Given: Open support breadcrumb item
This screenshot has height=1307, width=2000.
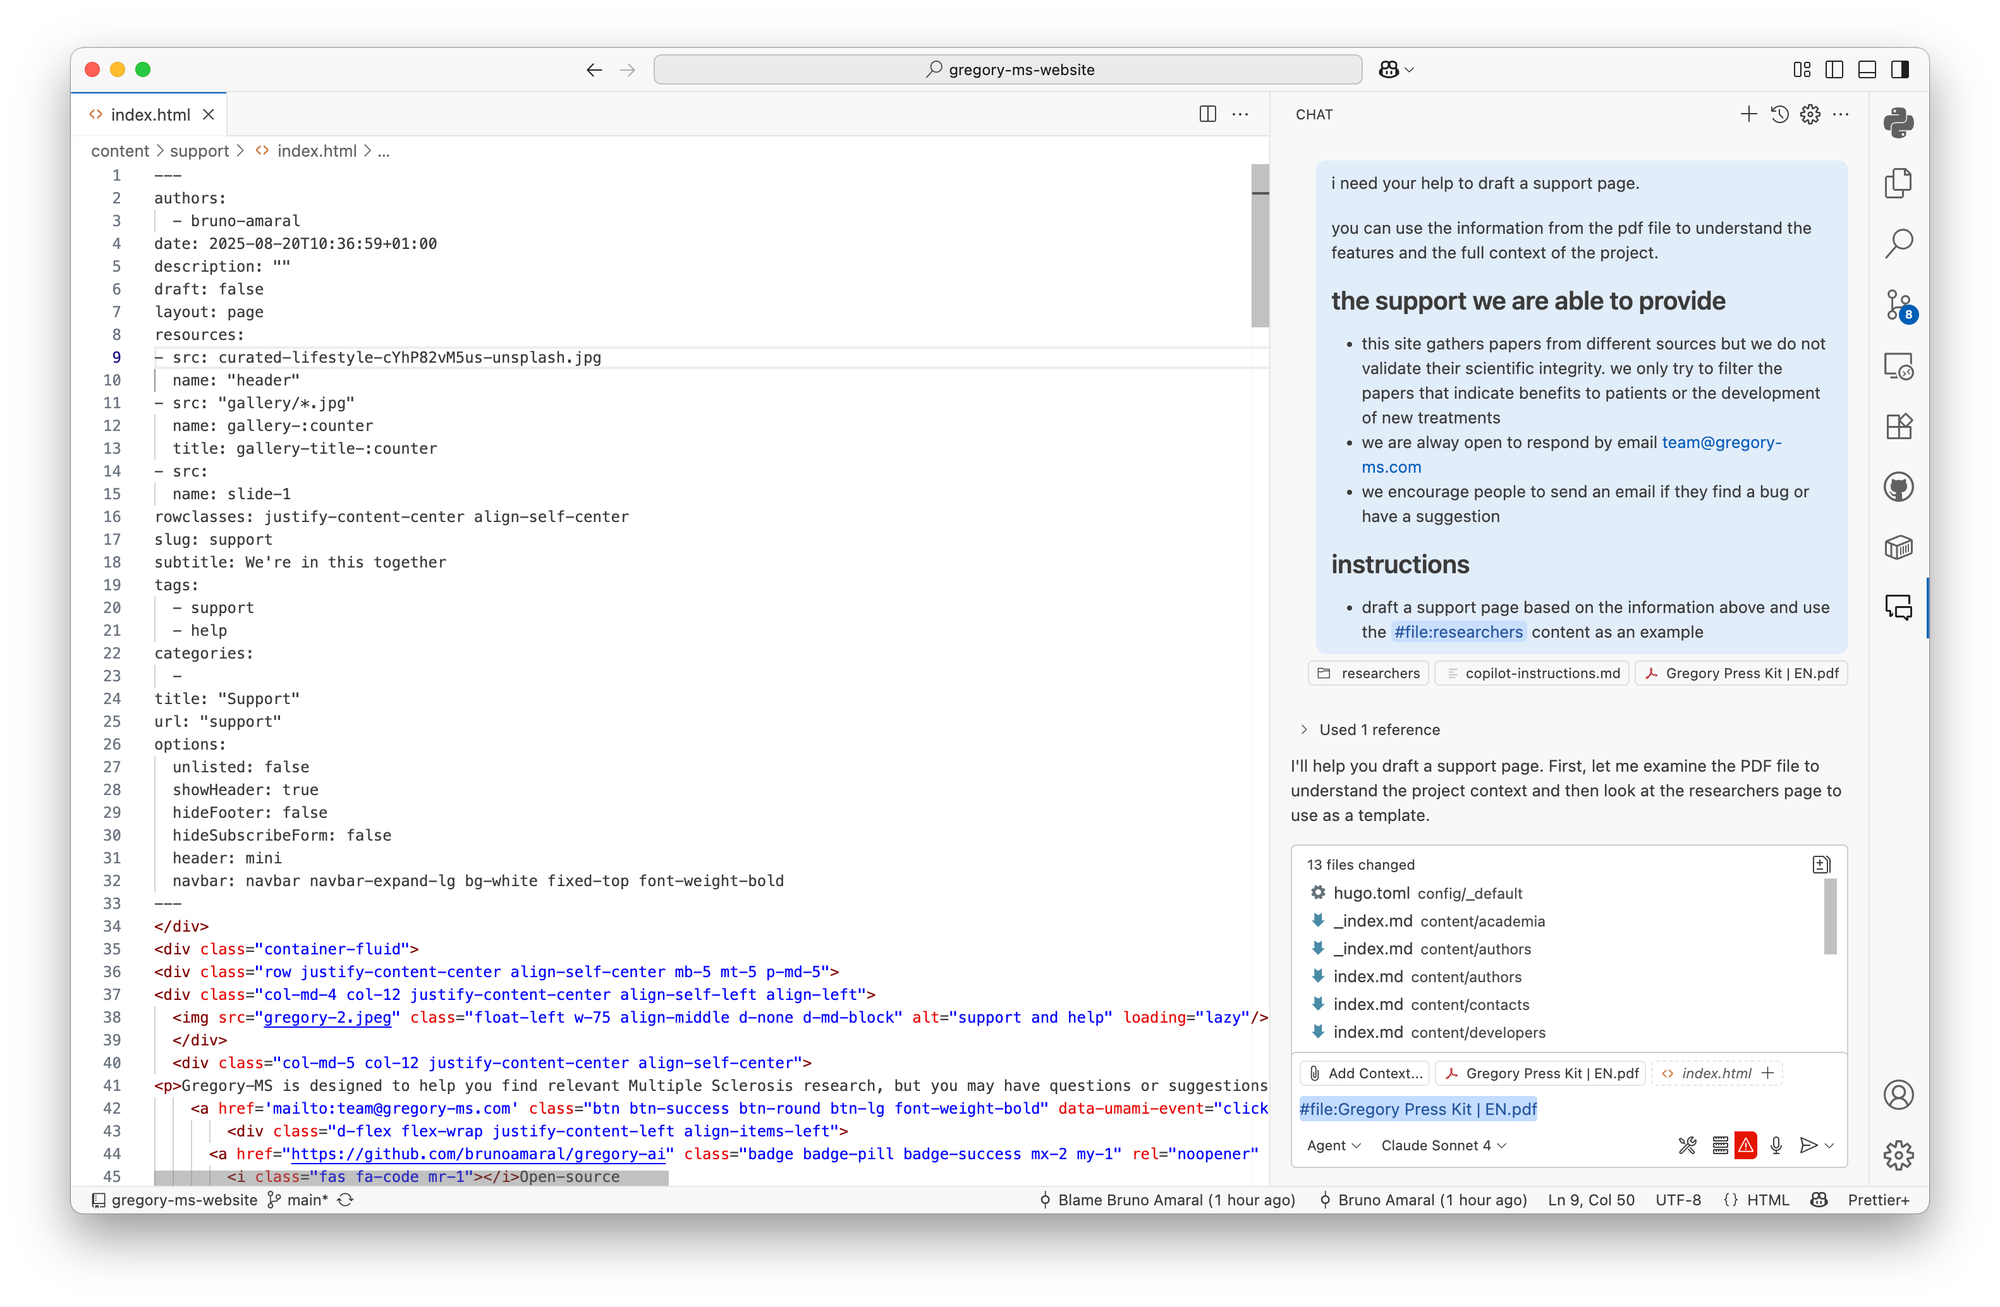Looking at the screenshot, I should pyautogui.click(x=199, y=151).
